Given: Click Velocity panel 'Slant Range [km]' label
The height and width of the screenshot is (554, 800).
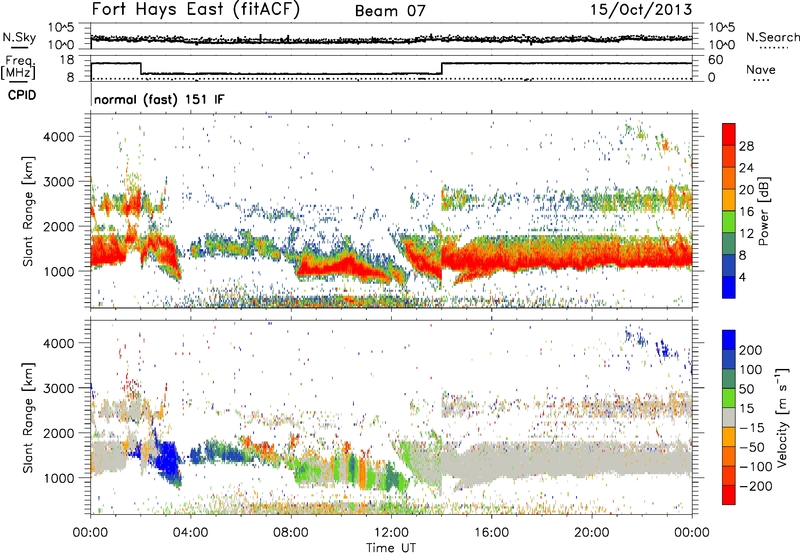Looking at the screenshot, I should coord(28,418).
